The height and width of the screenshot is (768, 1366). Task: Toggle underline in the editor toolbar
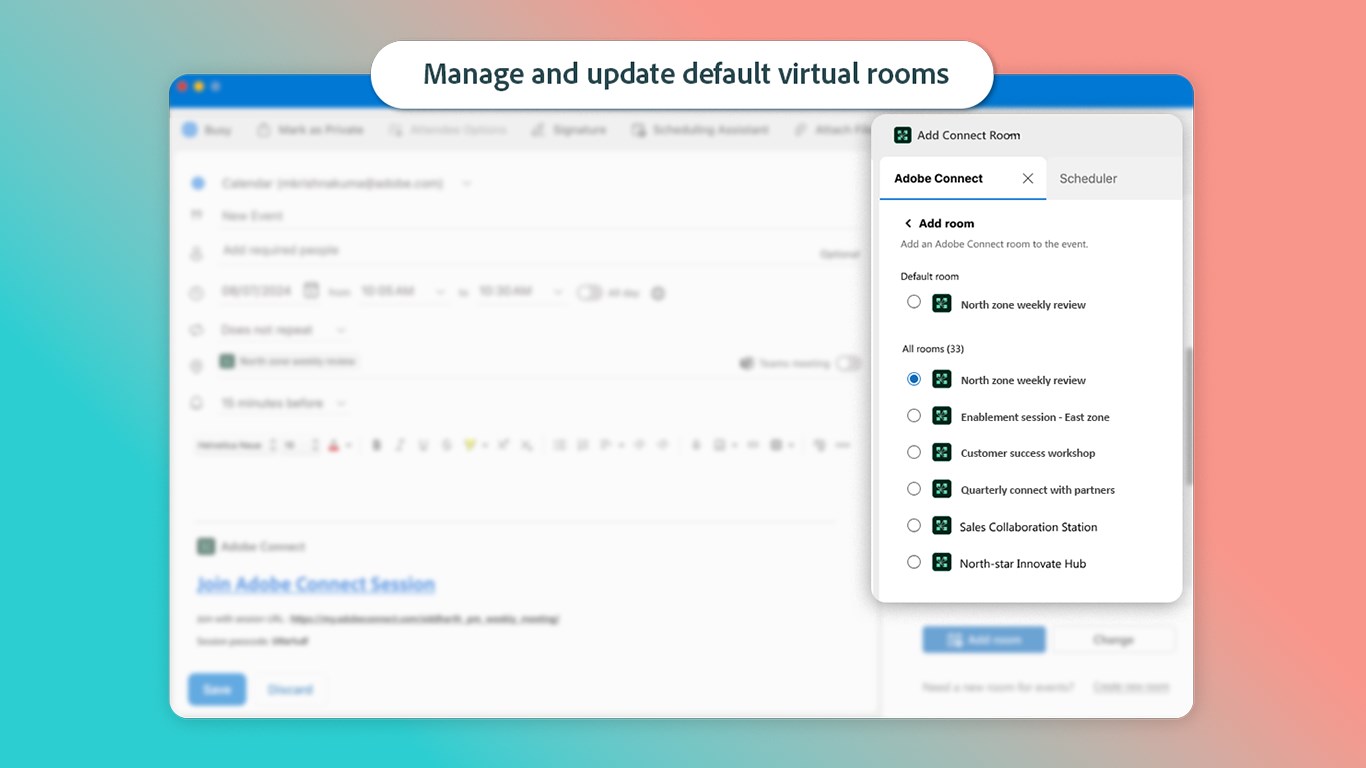click(423, 445)
